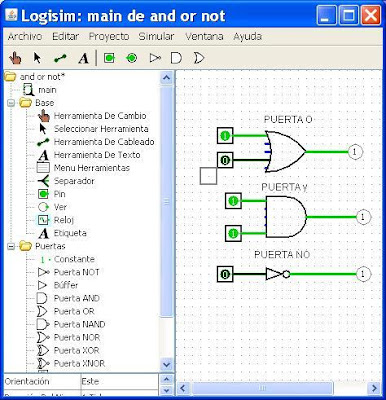
Task: Toggle the lower input pin of AND gate
Action: click(233, 233)
